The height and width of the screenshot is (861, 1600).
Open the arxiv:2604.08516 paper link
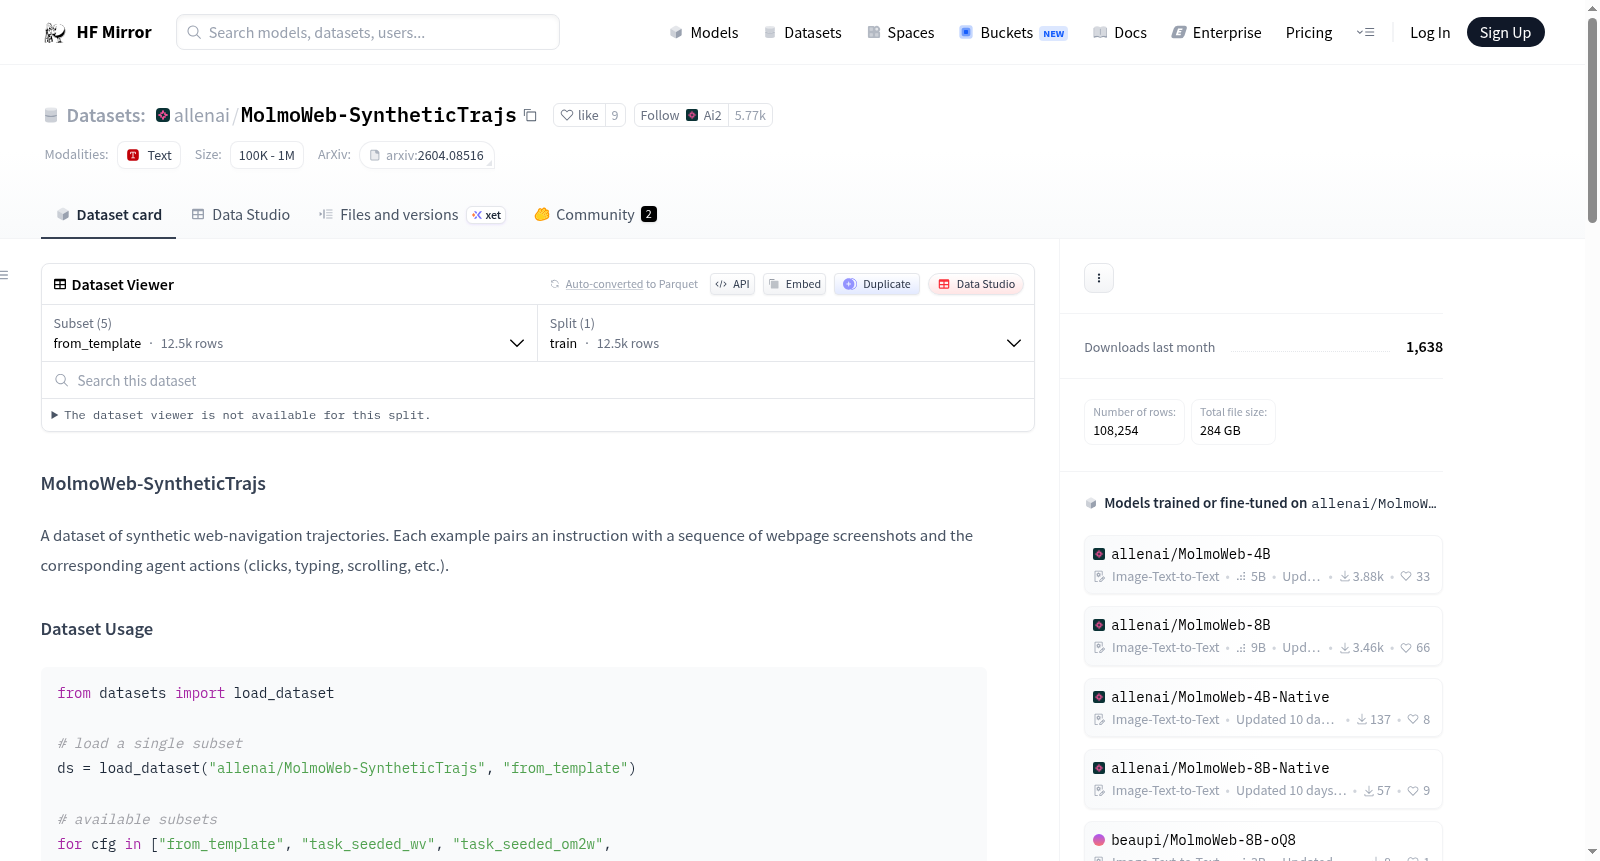pyautogui.click(x=426, y=155)
